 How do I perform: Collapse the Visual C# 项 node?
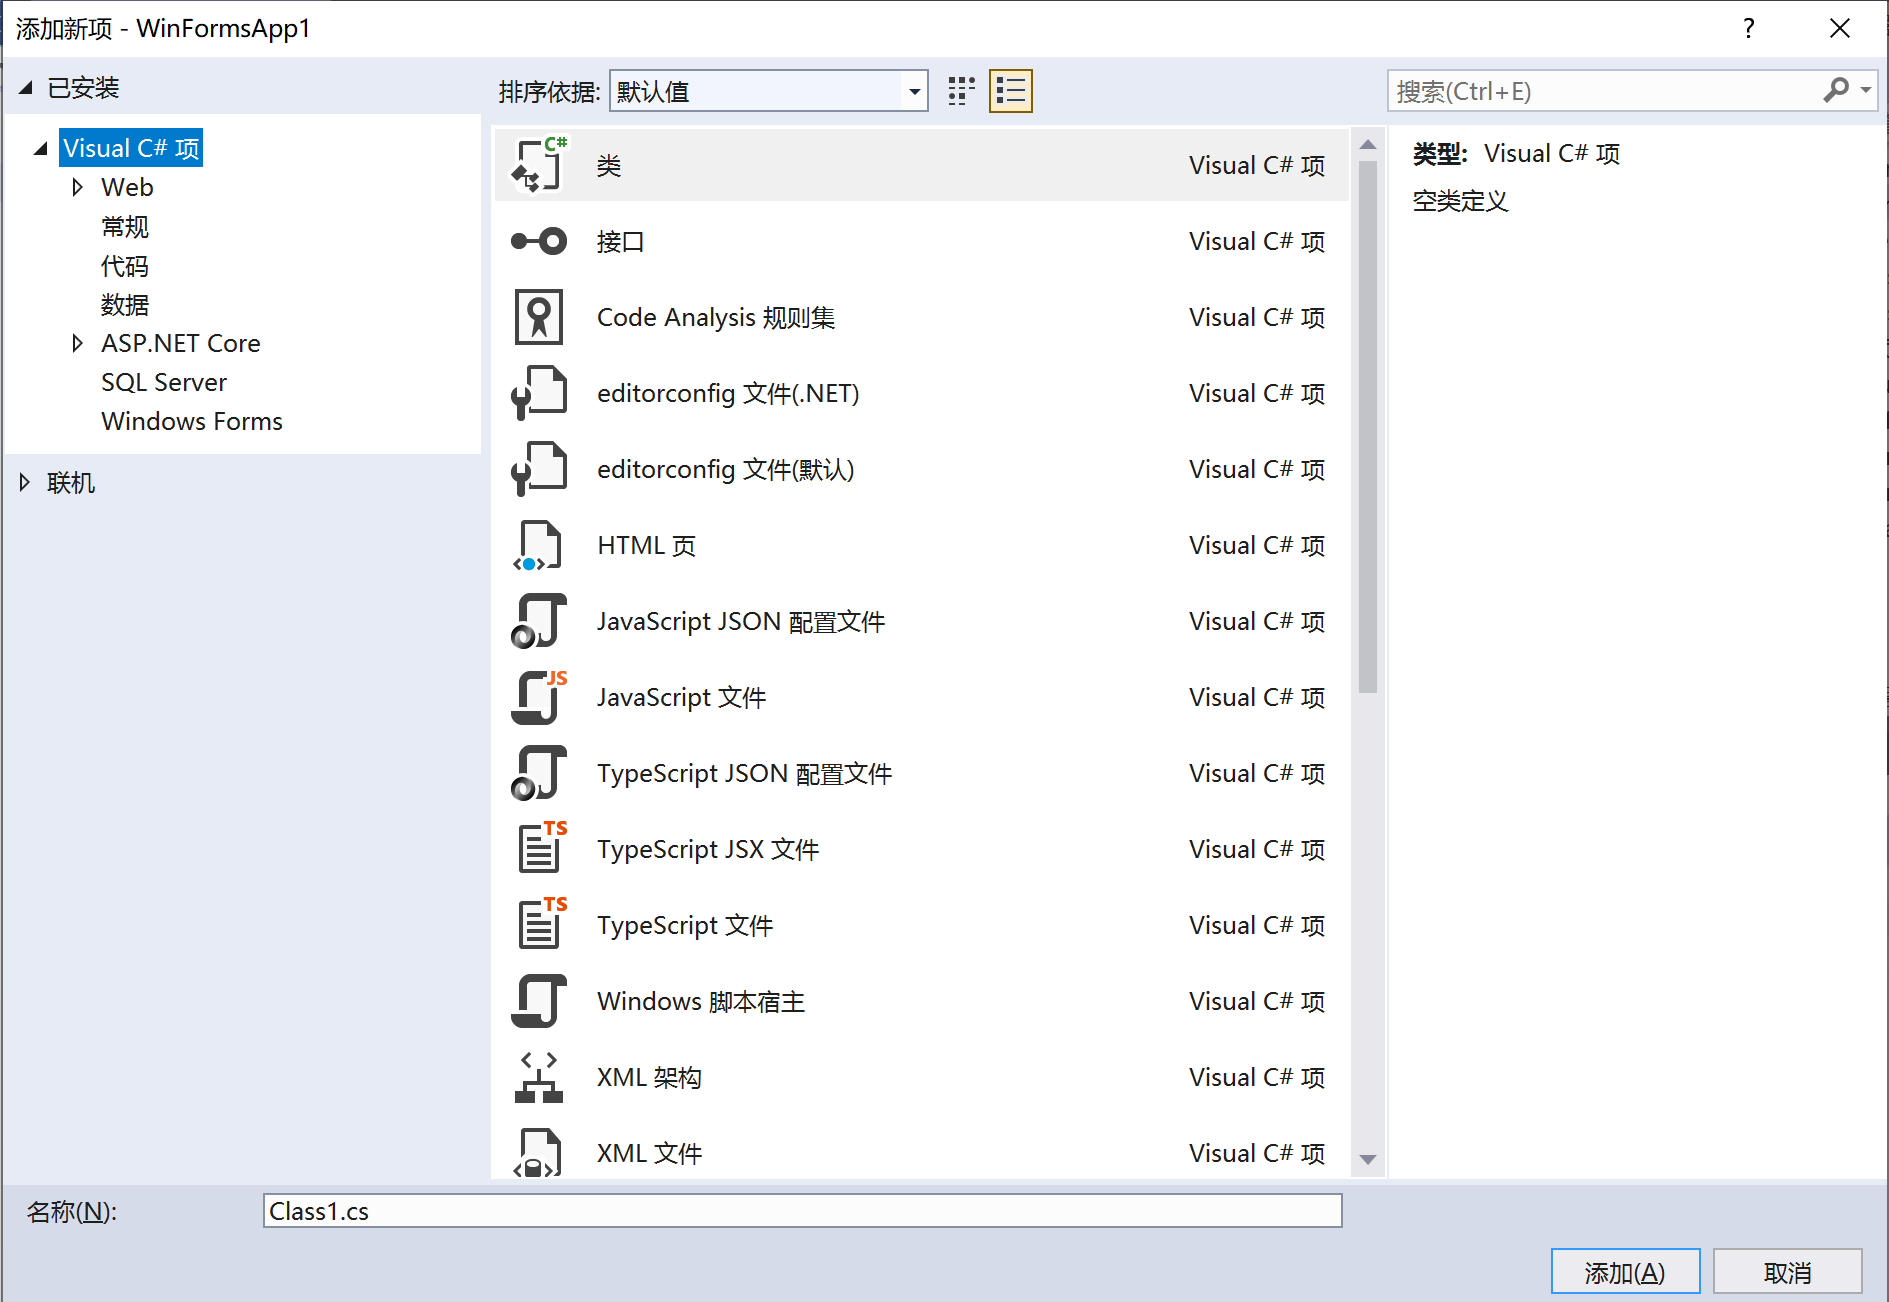40,148
